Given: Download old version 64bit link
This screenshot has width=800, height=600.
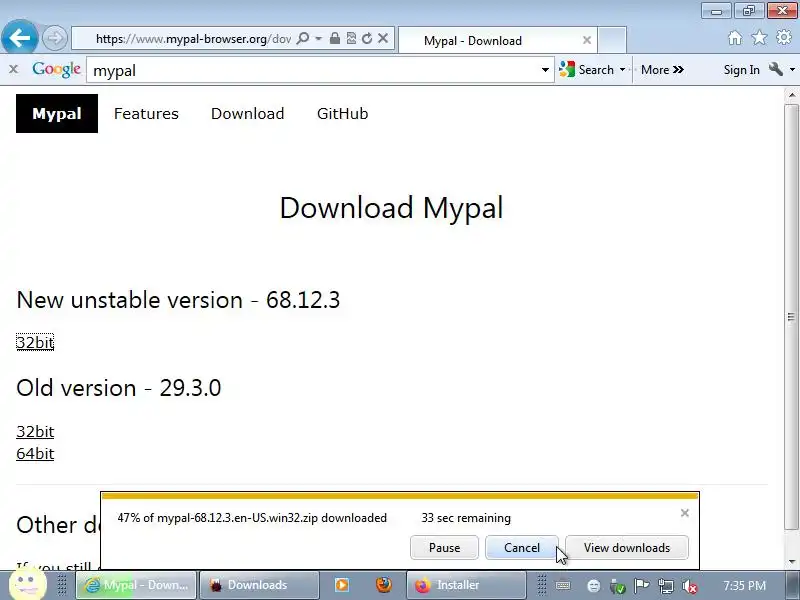Looking at the screenshot, I should click(35, 453).
